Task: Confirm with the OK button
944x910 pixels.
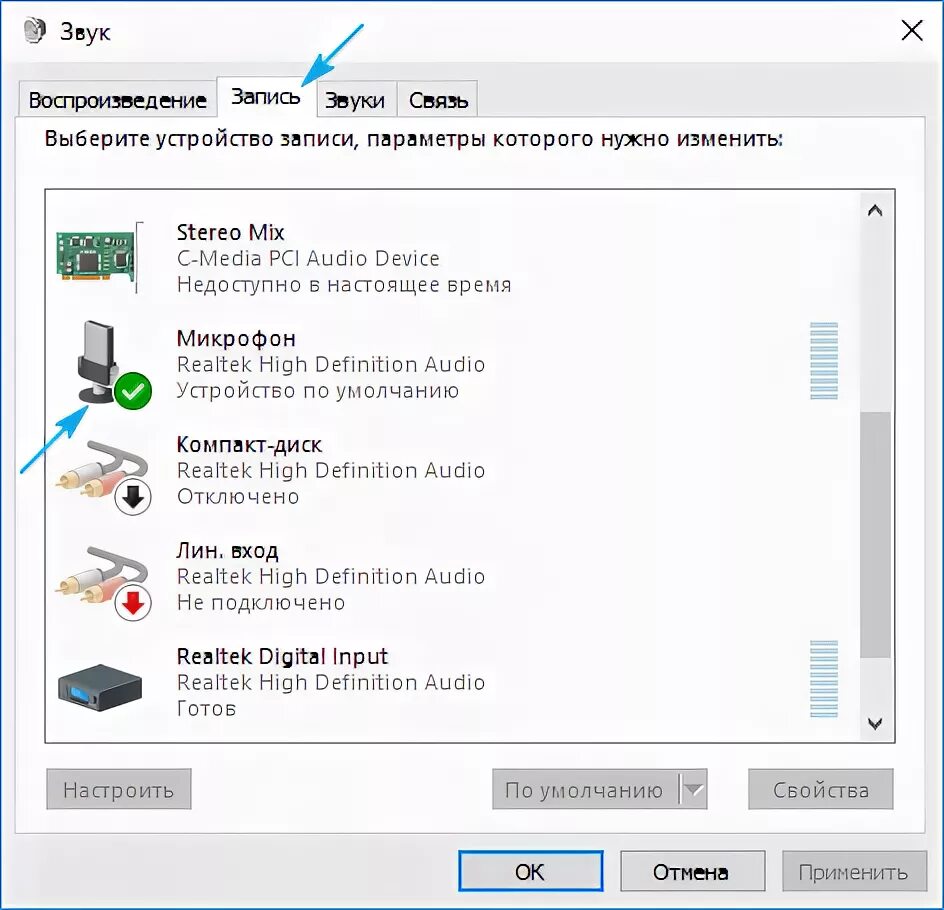Action: click(x=530, y=871)
